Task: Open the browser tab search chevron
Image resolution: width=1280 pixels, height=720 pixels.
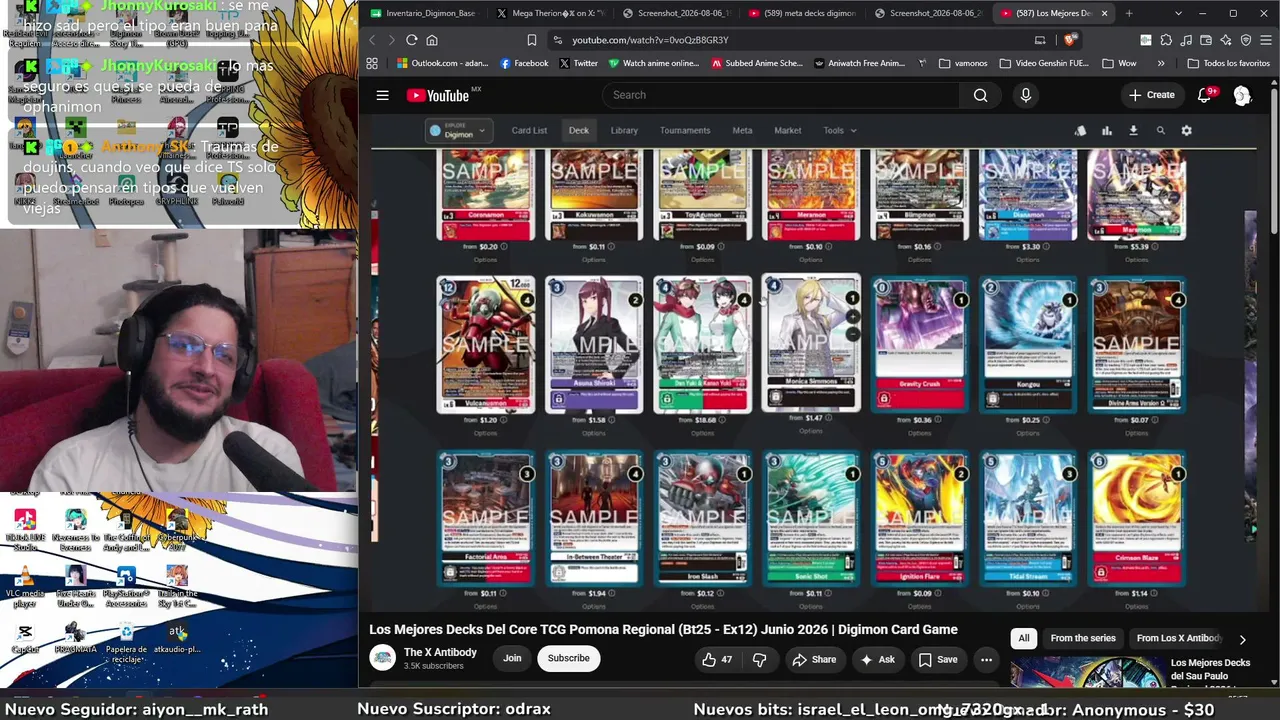Action: [x=1178, y=13]
